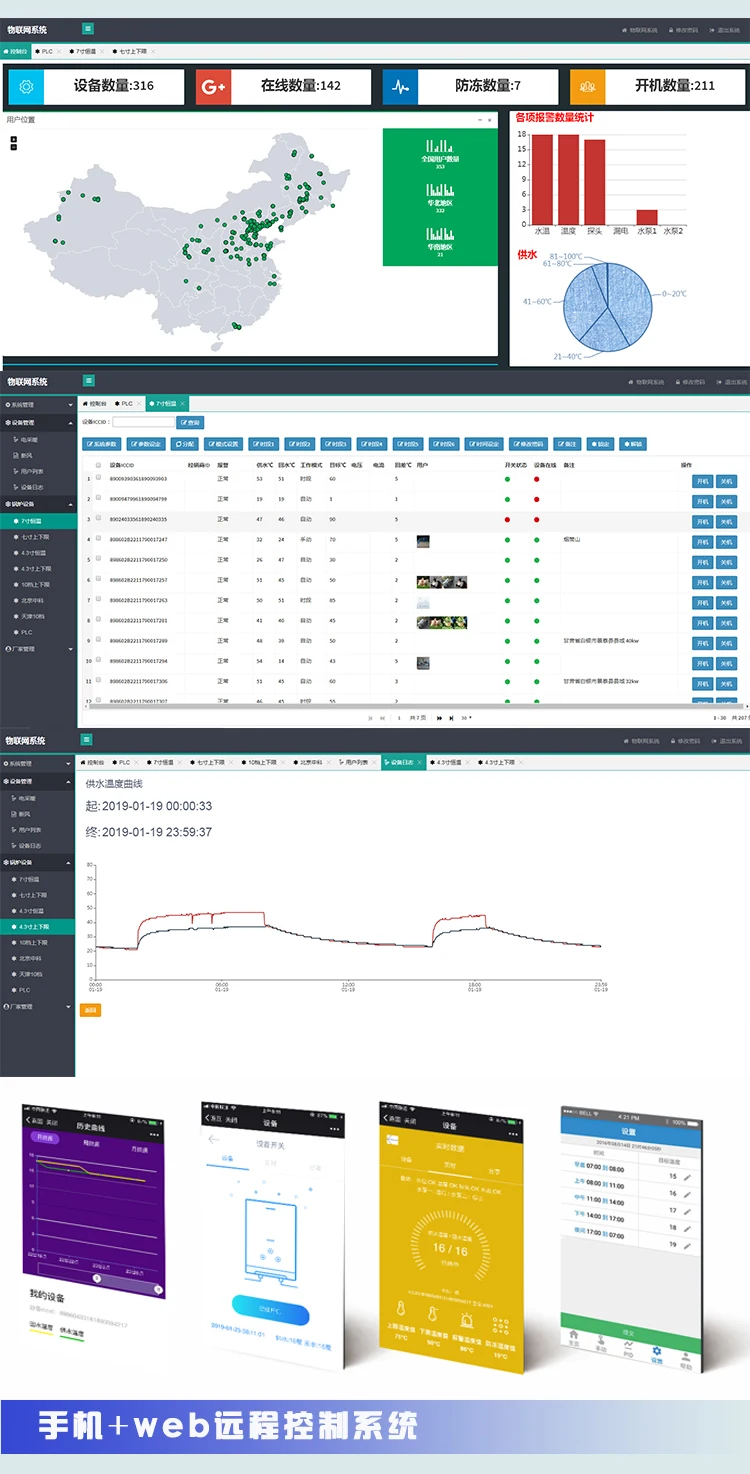Click the red G+ icon beside 在线数量
Image resolution: width=750 pixels, height=1474 pixels.
pyautogui.click(x=213, y=86)
